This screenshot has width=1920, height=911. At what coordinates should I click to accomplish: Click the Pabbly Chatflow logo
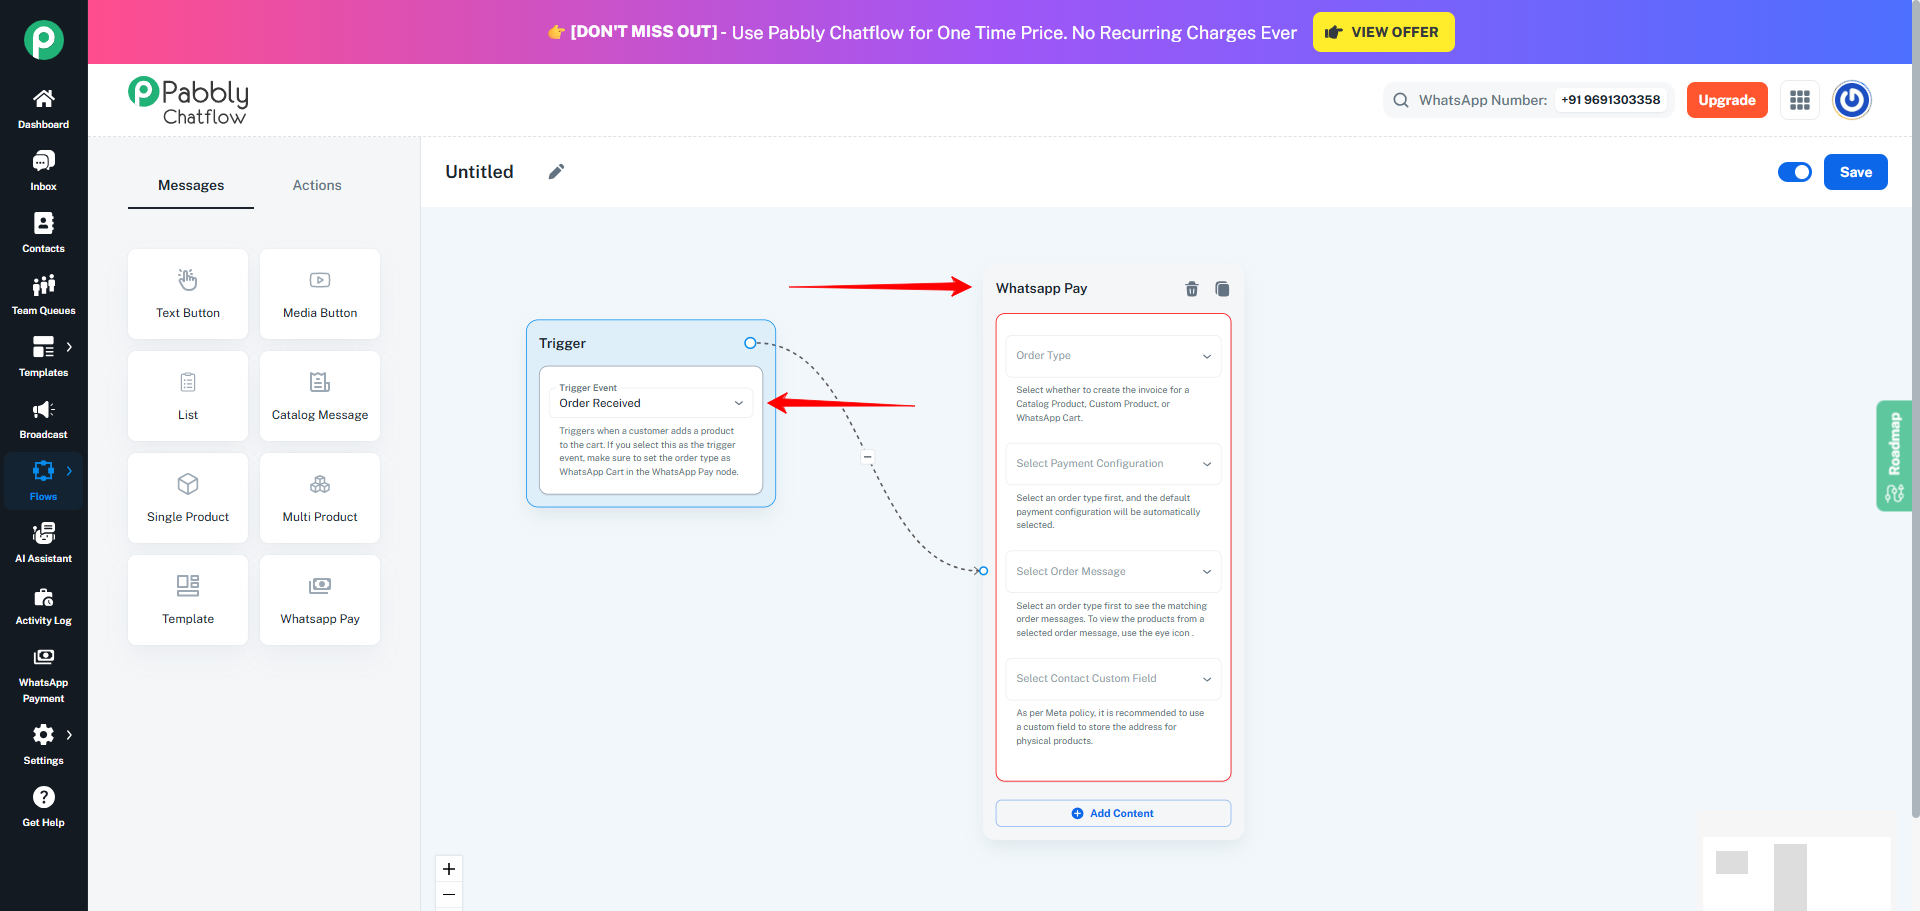[188, 101]
